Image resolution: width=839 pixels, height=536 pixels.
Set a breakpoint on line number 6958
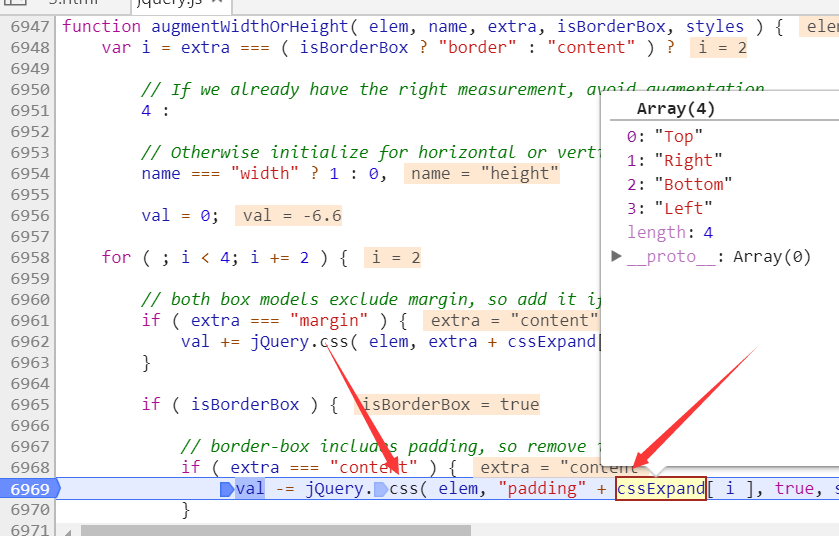pos(30,258)
